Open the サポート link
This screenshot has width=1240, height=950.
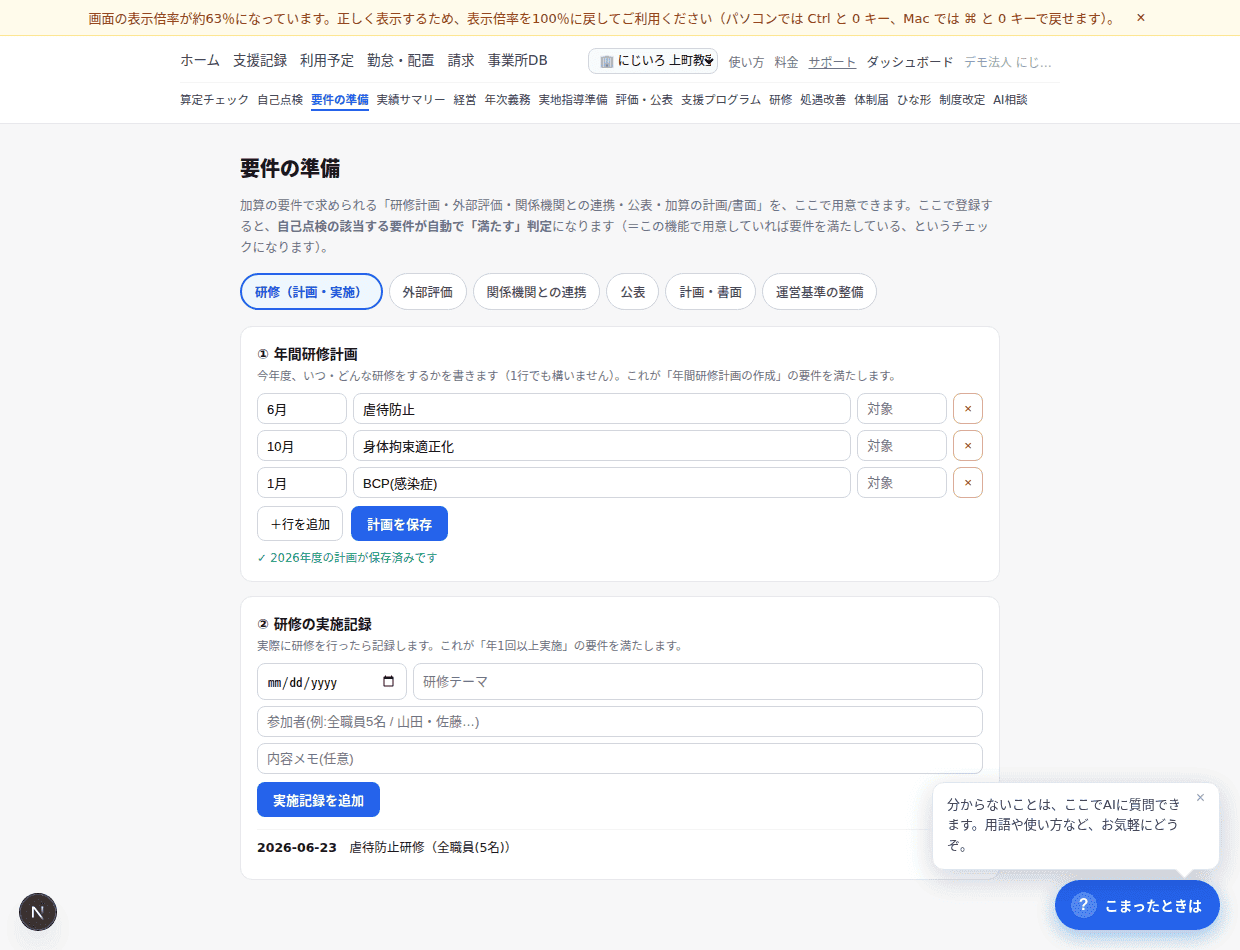coord(832,62)
